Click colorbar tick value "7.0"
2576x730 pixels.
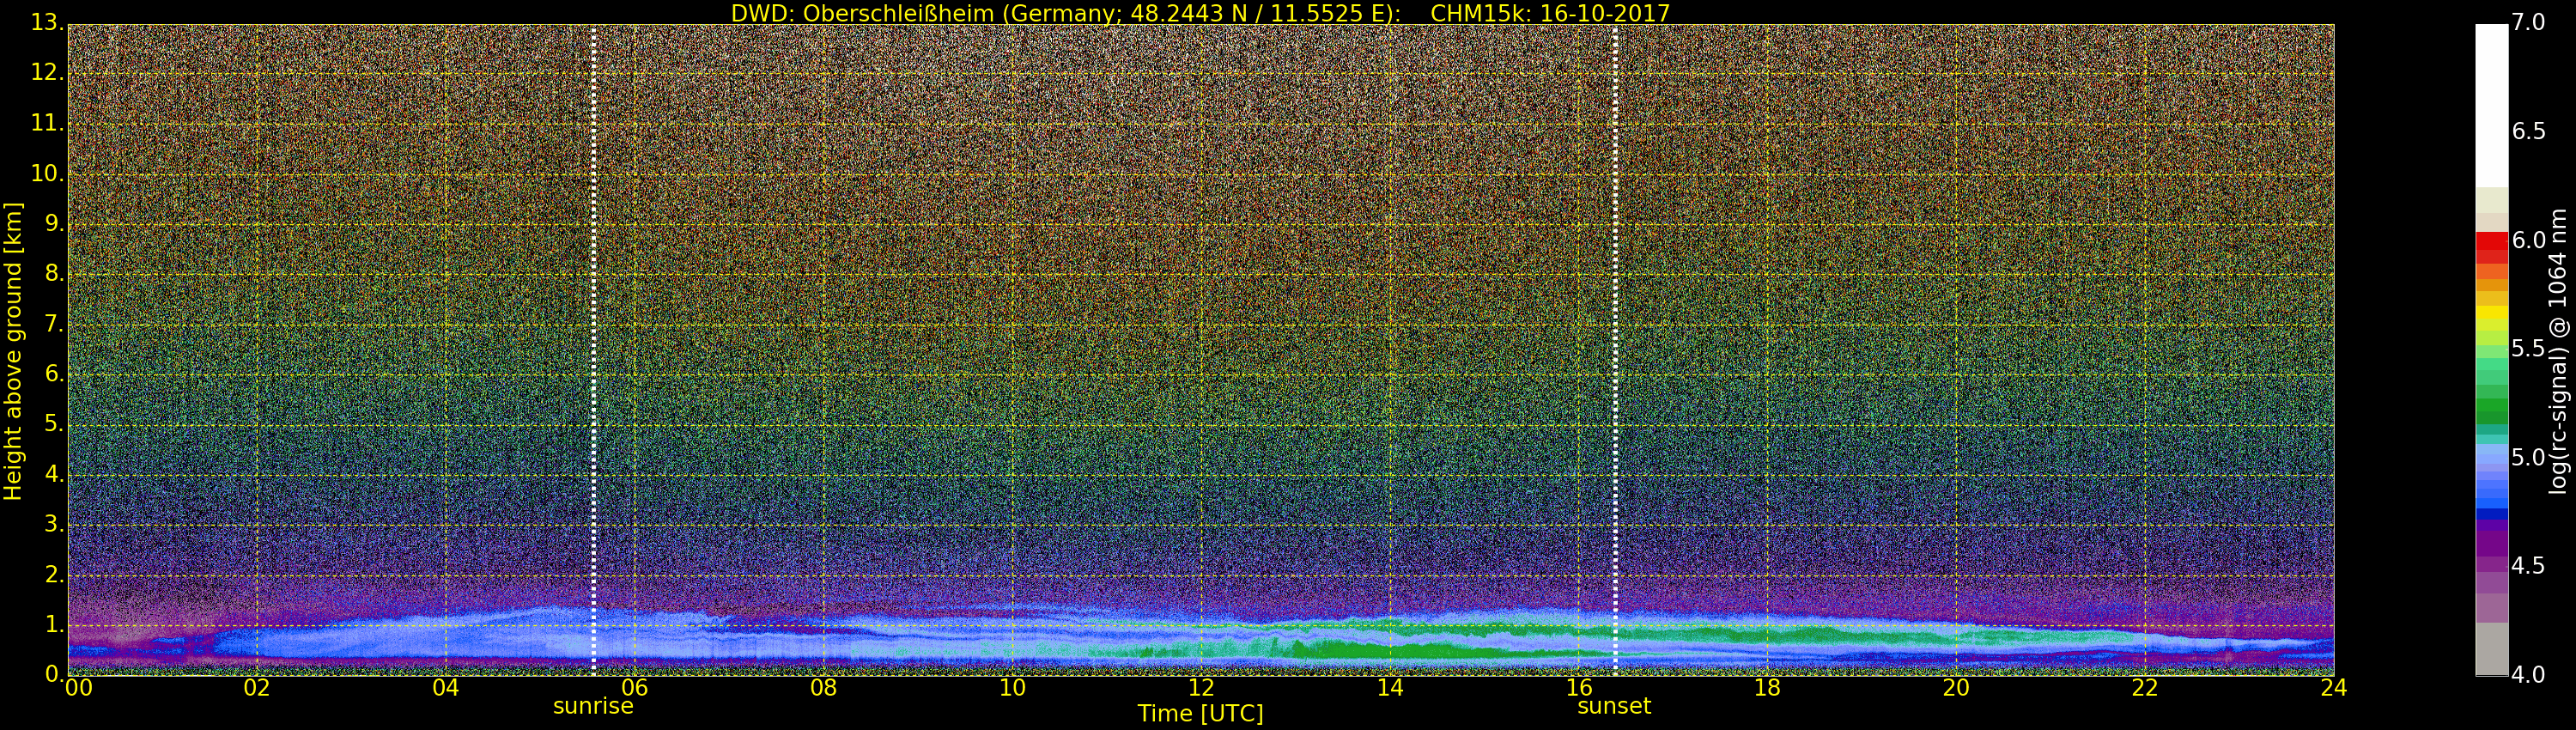pyautogui.click(x=2529, y=22)
